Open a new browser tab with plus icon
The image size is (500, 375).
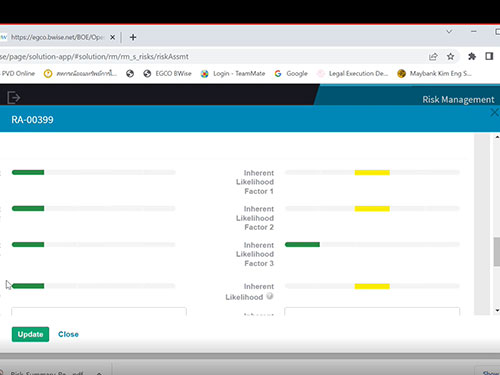point(133,37)
